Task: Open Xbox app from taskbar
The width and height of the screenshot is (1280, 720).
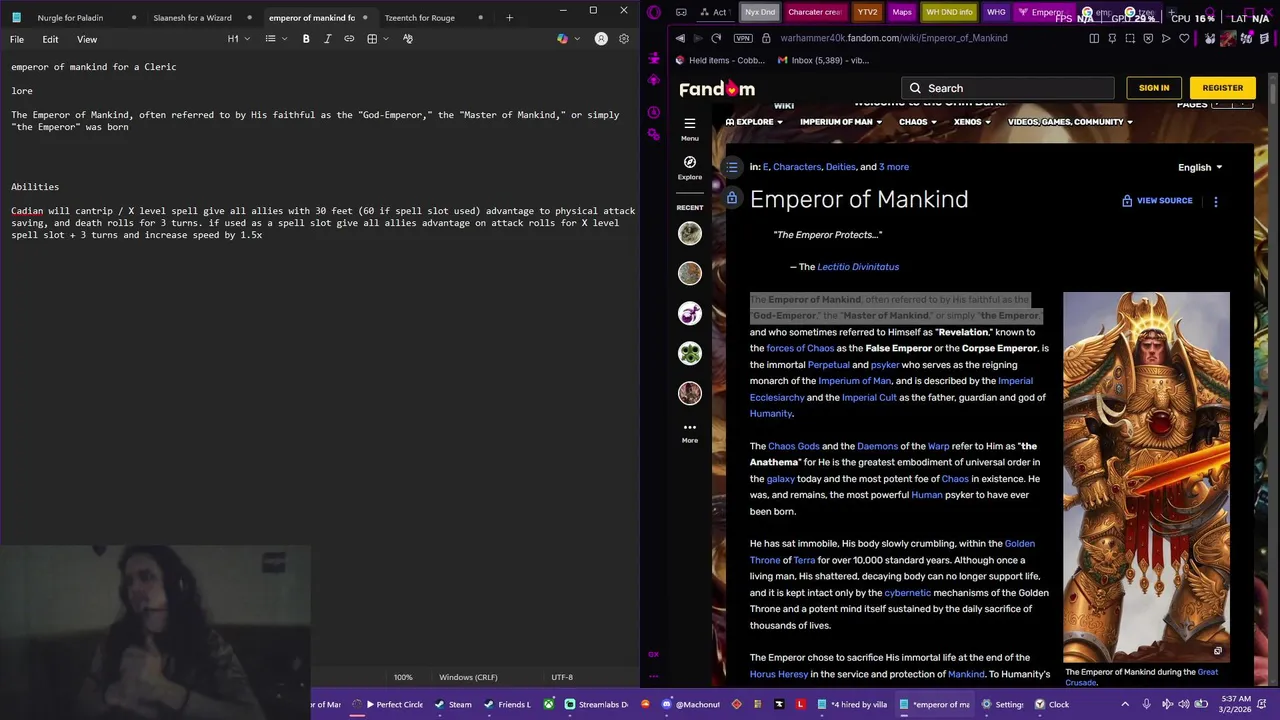Action: click(x=549, y=704)
